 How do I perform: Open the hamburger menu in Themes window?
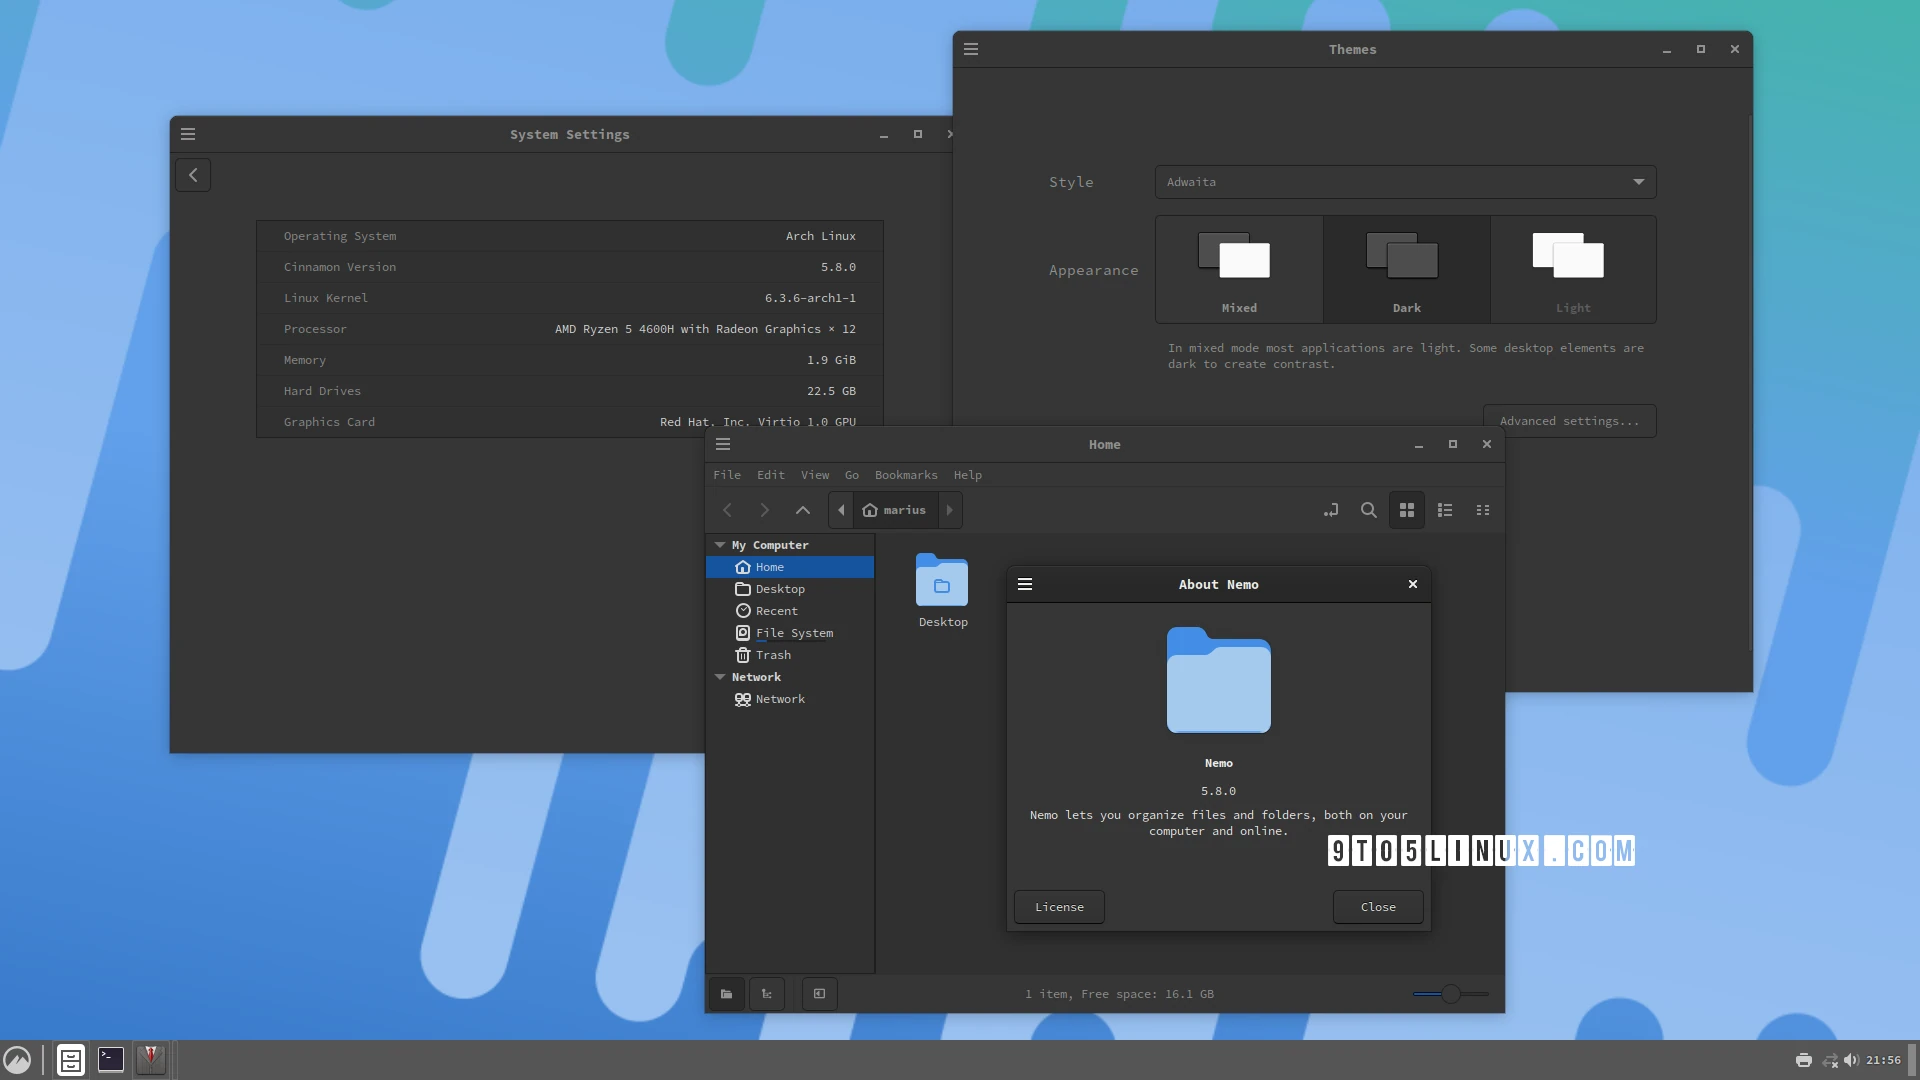pyautogui.click(x=971, y=48)
